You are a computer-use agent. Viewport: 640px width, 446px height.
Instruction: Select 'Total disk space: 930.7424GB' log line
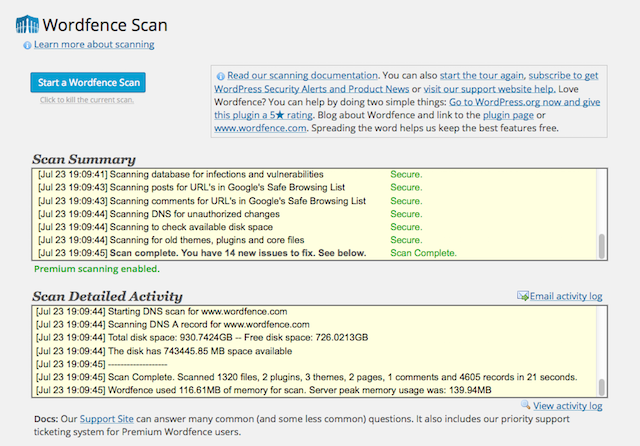click(202, 337)
